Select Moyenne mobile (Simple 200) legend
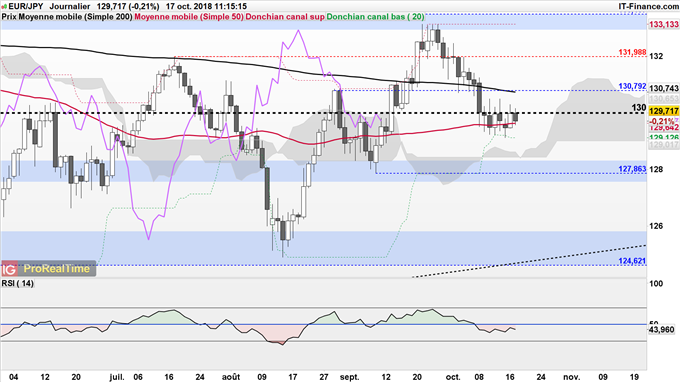Viewport: 680px width, 382px height. [75, 16]
